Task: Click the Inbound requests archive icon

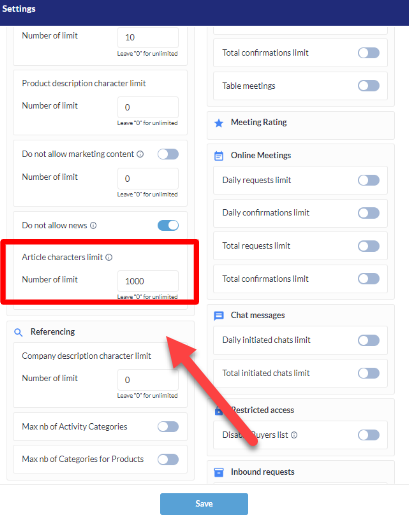Action: 219,472
